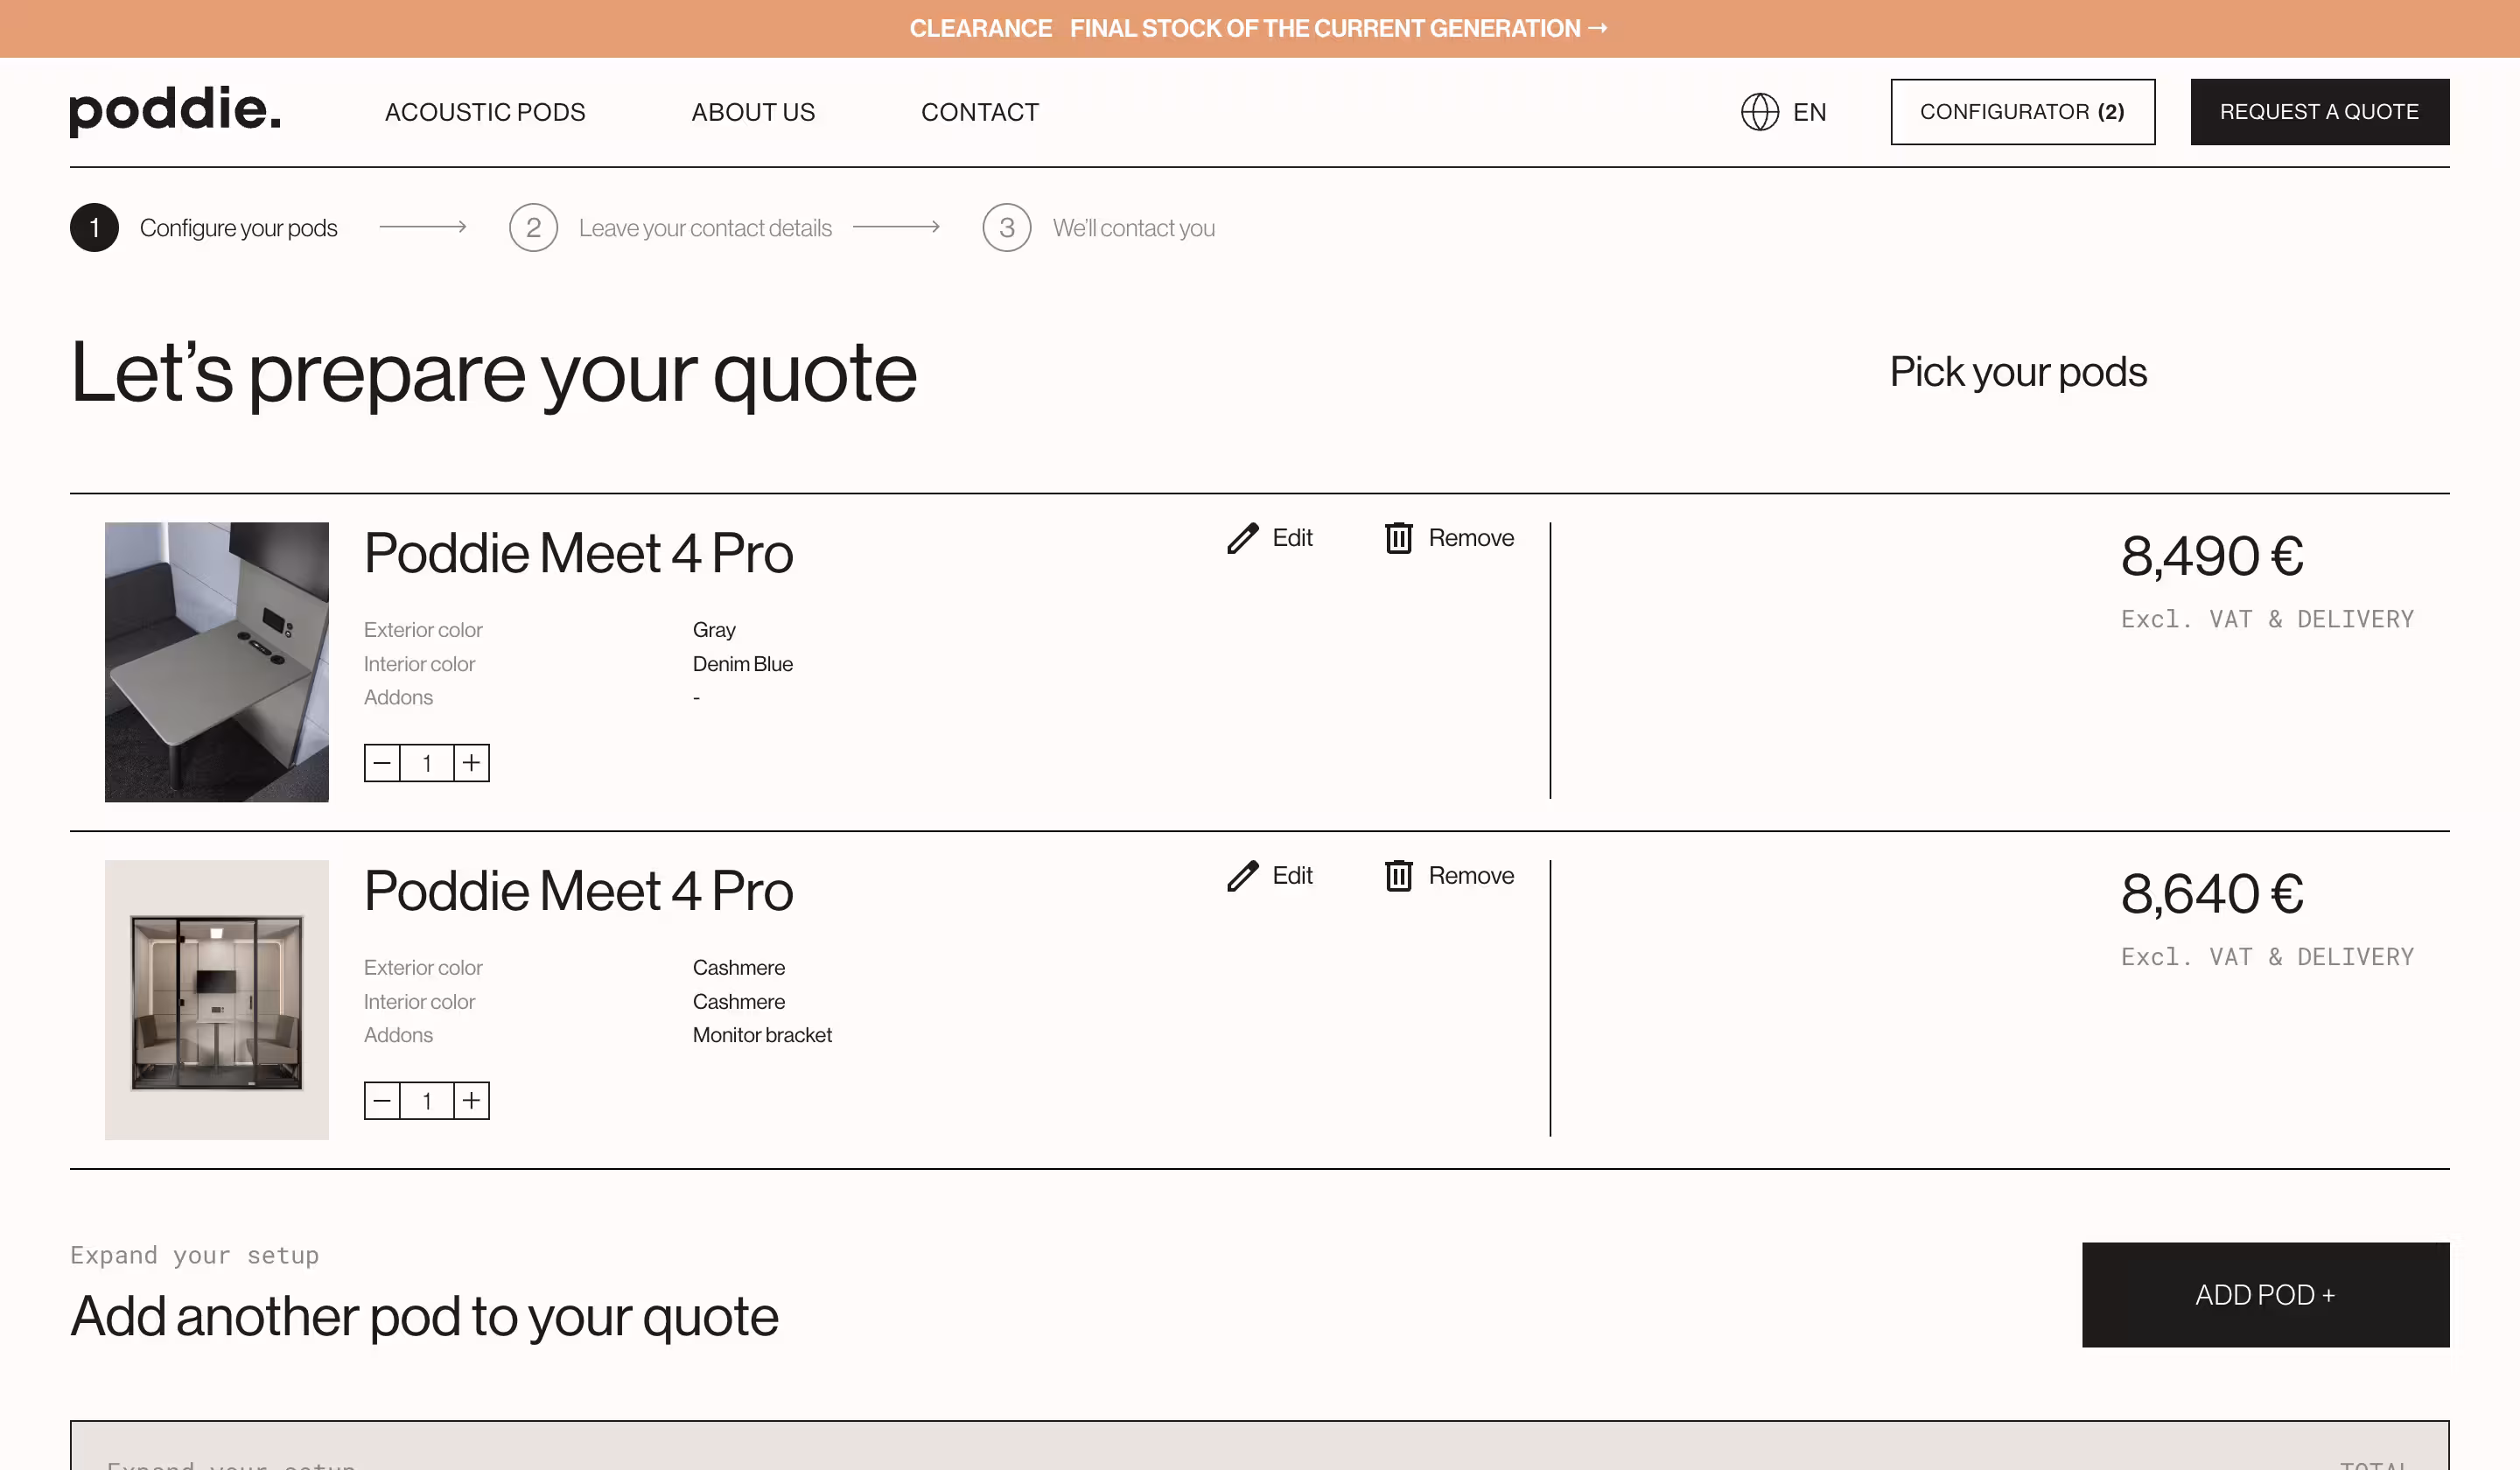The width and height of the screenshot is (2520, 1470).
Task: Increase quantity of the Gray pod
Action: [471, 763]
